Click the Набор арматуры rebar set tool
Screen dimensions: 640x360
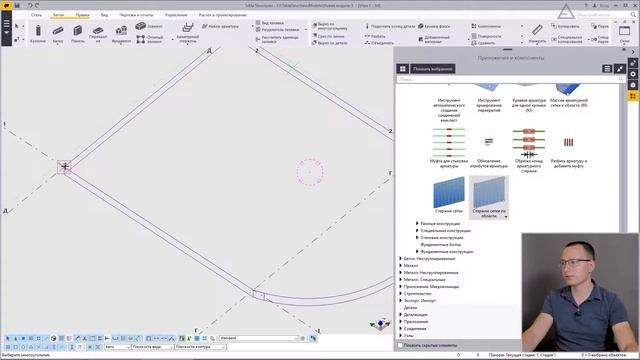[220, 26]
